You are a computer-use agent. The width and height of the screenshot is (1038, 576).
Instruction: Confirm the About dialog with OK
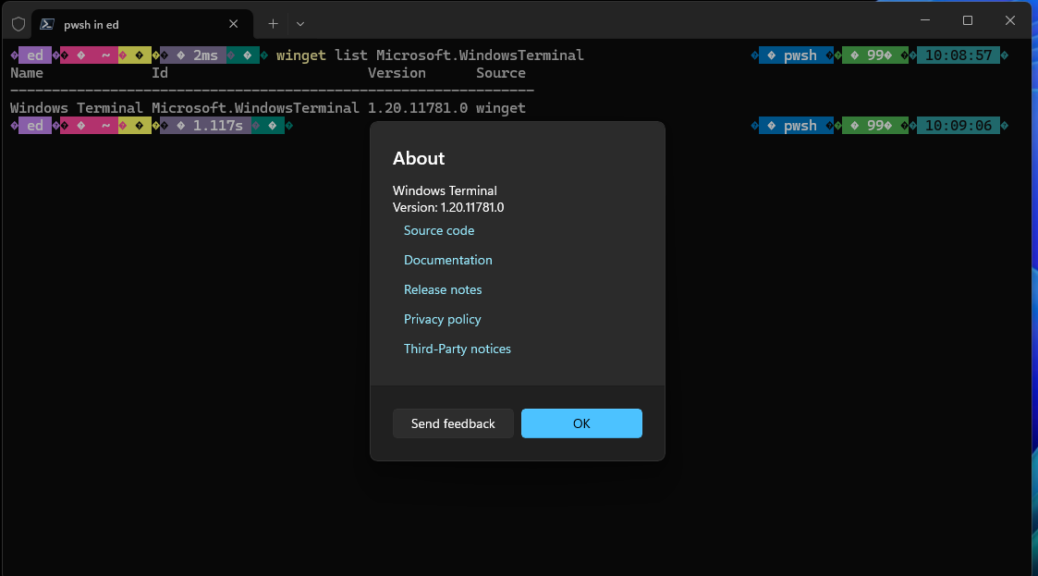tap(581, 424)
